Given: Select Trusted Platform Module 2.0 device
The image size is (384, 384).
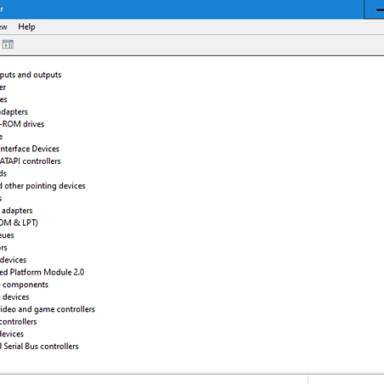Looking at the screenshot, I should pyautogui.click(x=42, y=272).
